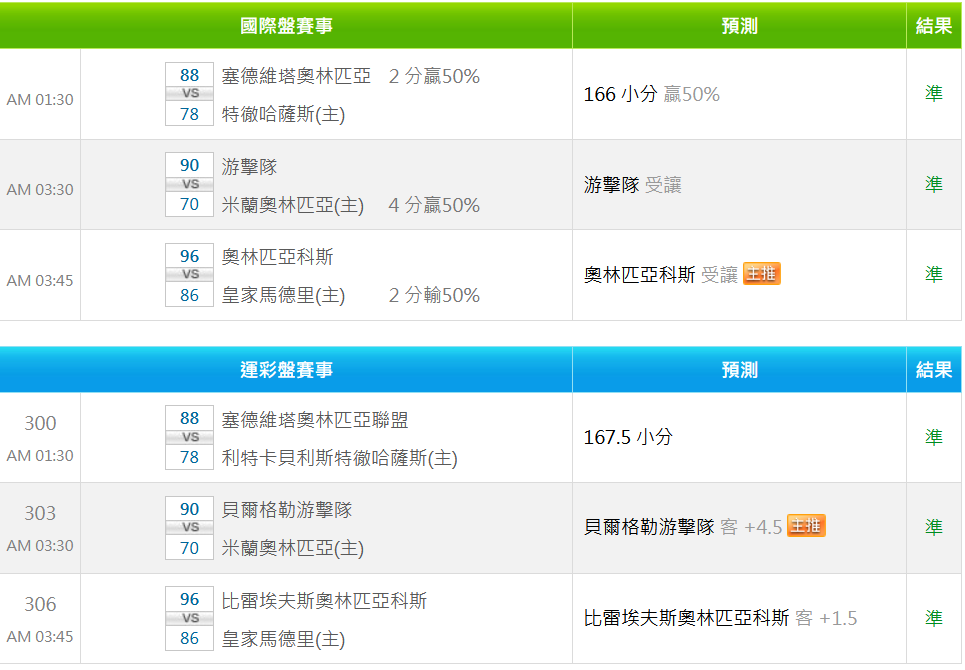Click result 準 in match 303 row

tap(934, 527)
